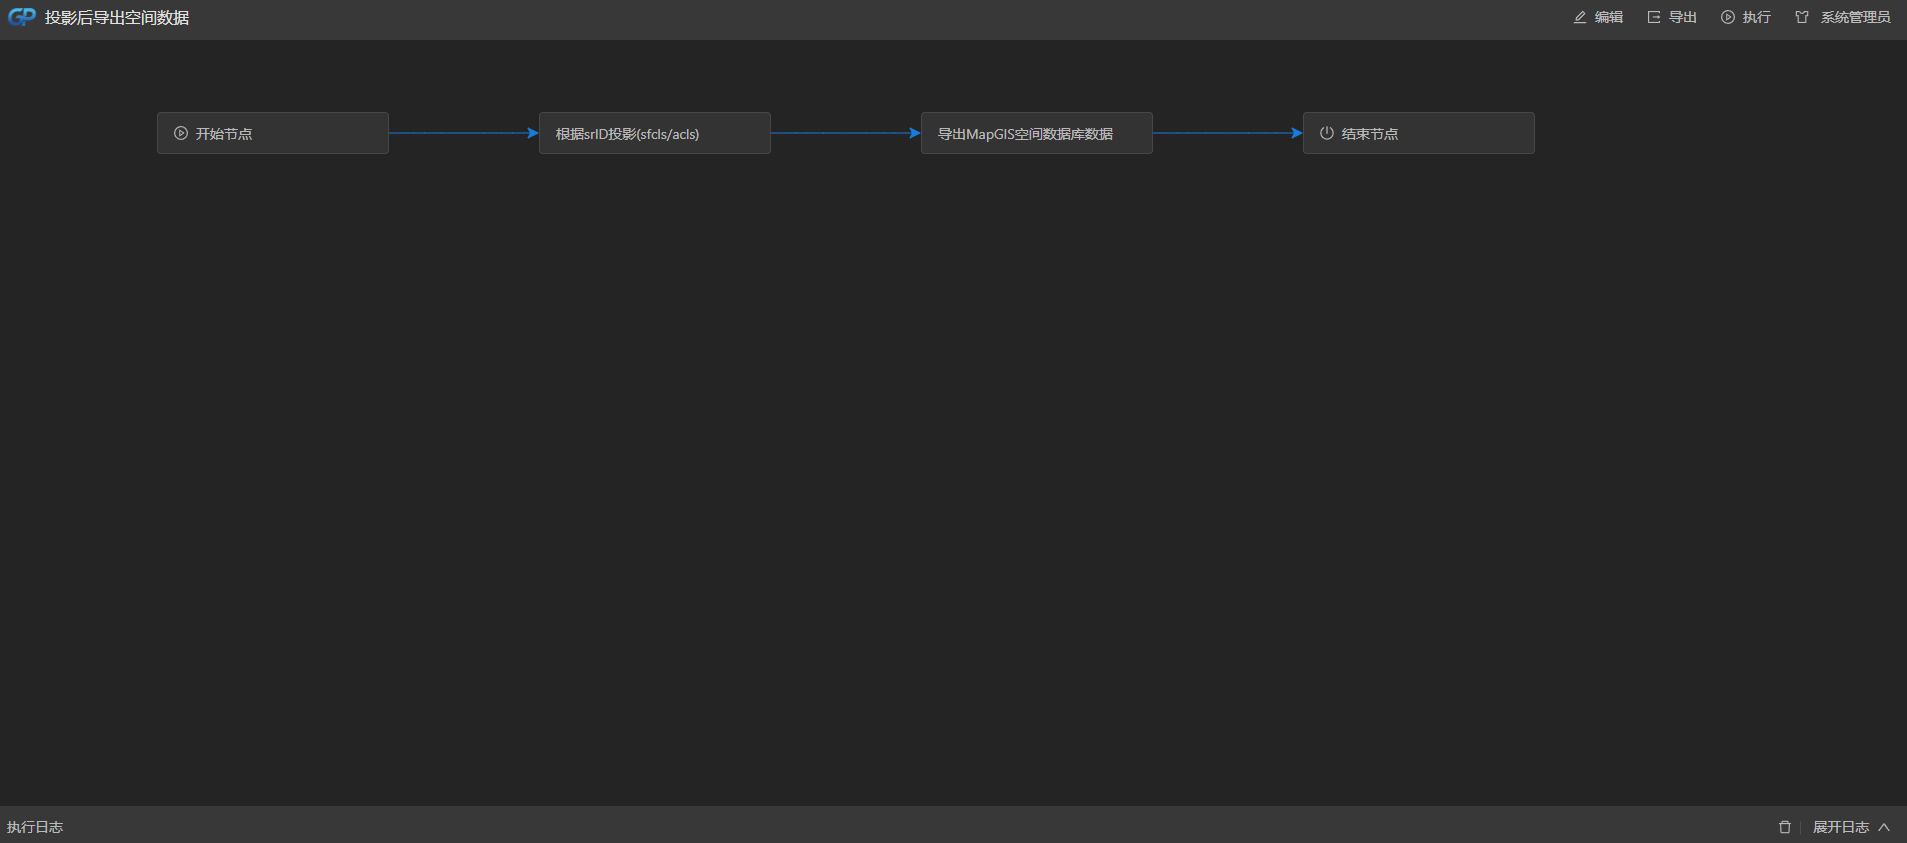1907x843 pixels.
Task: Click the pencil icon beside 编辑
Action: click(x=1580, y=17)
